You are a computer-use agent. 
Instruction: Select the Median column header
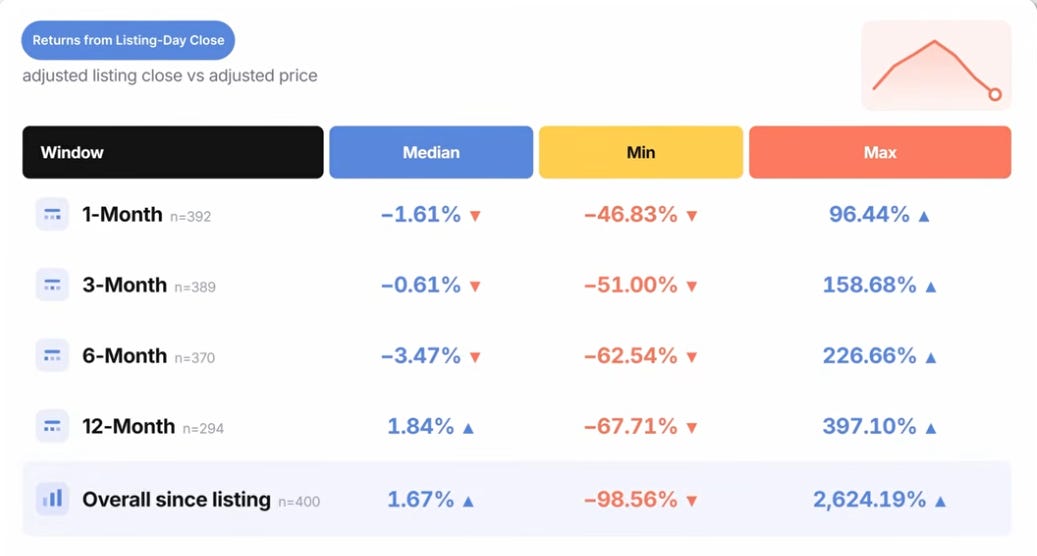pos(431,152)
